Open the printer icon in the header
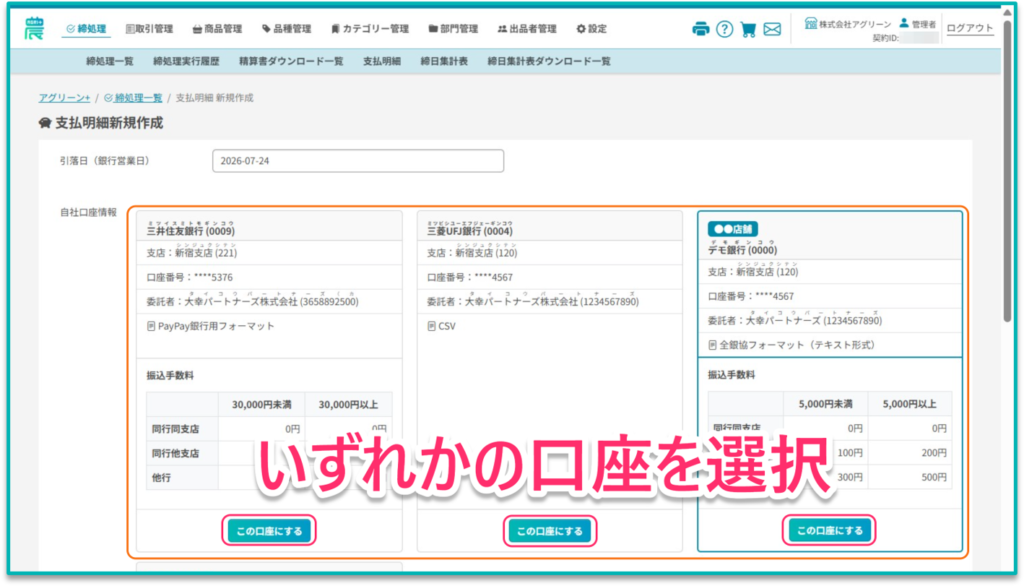Viewport: 1024px width, 586px height. click(701, 29)
